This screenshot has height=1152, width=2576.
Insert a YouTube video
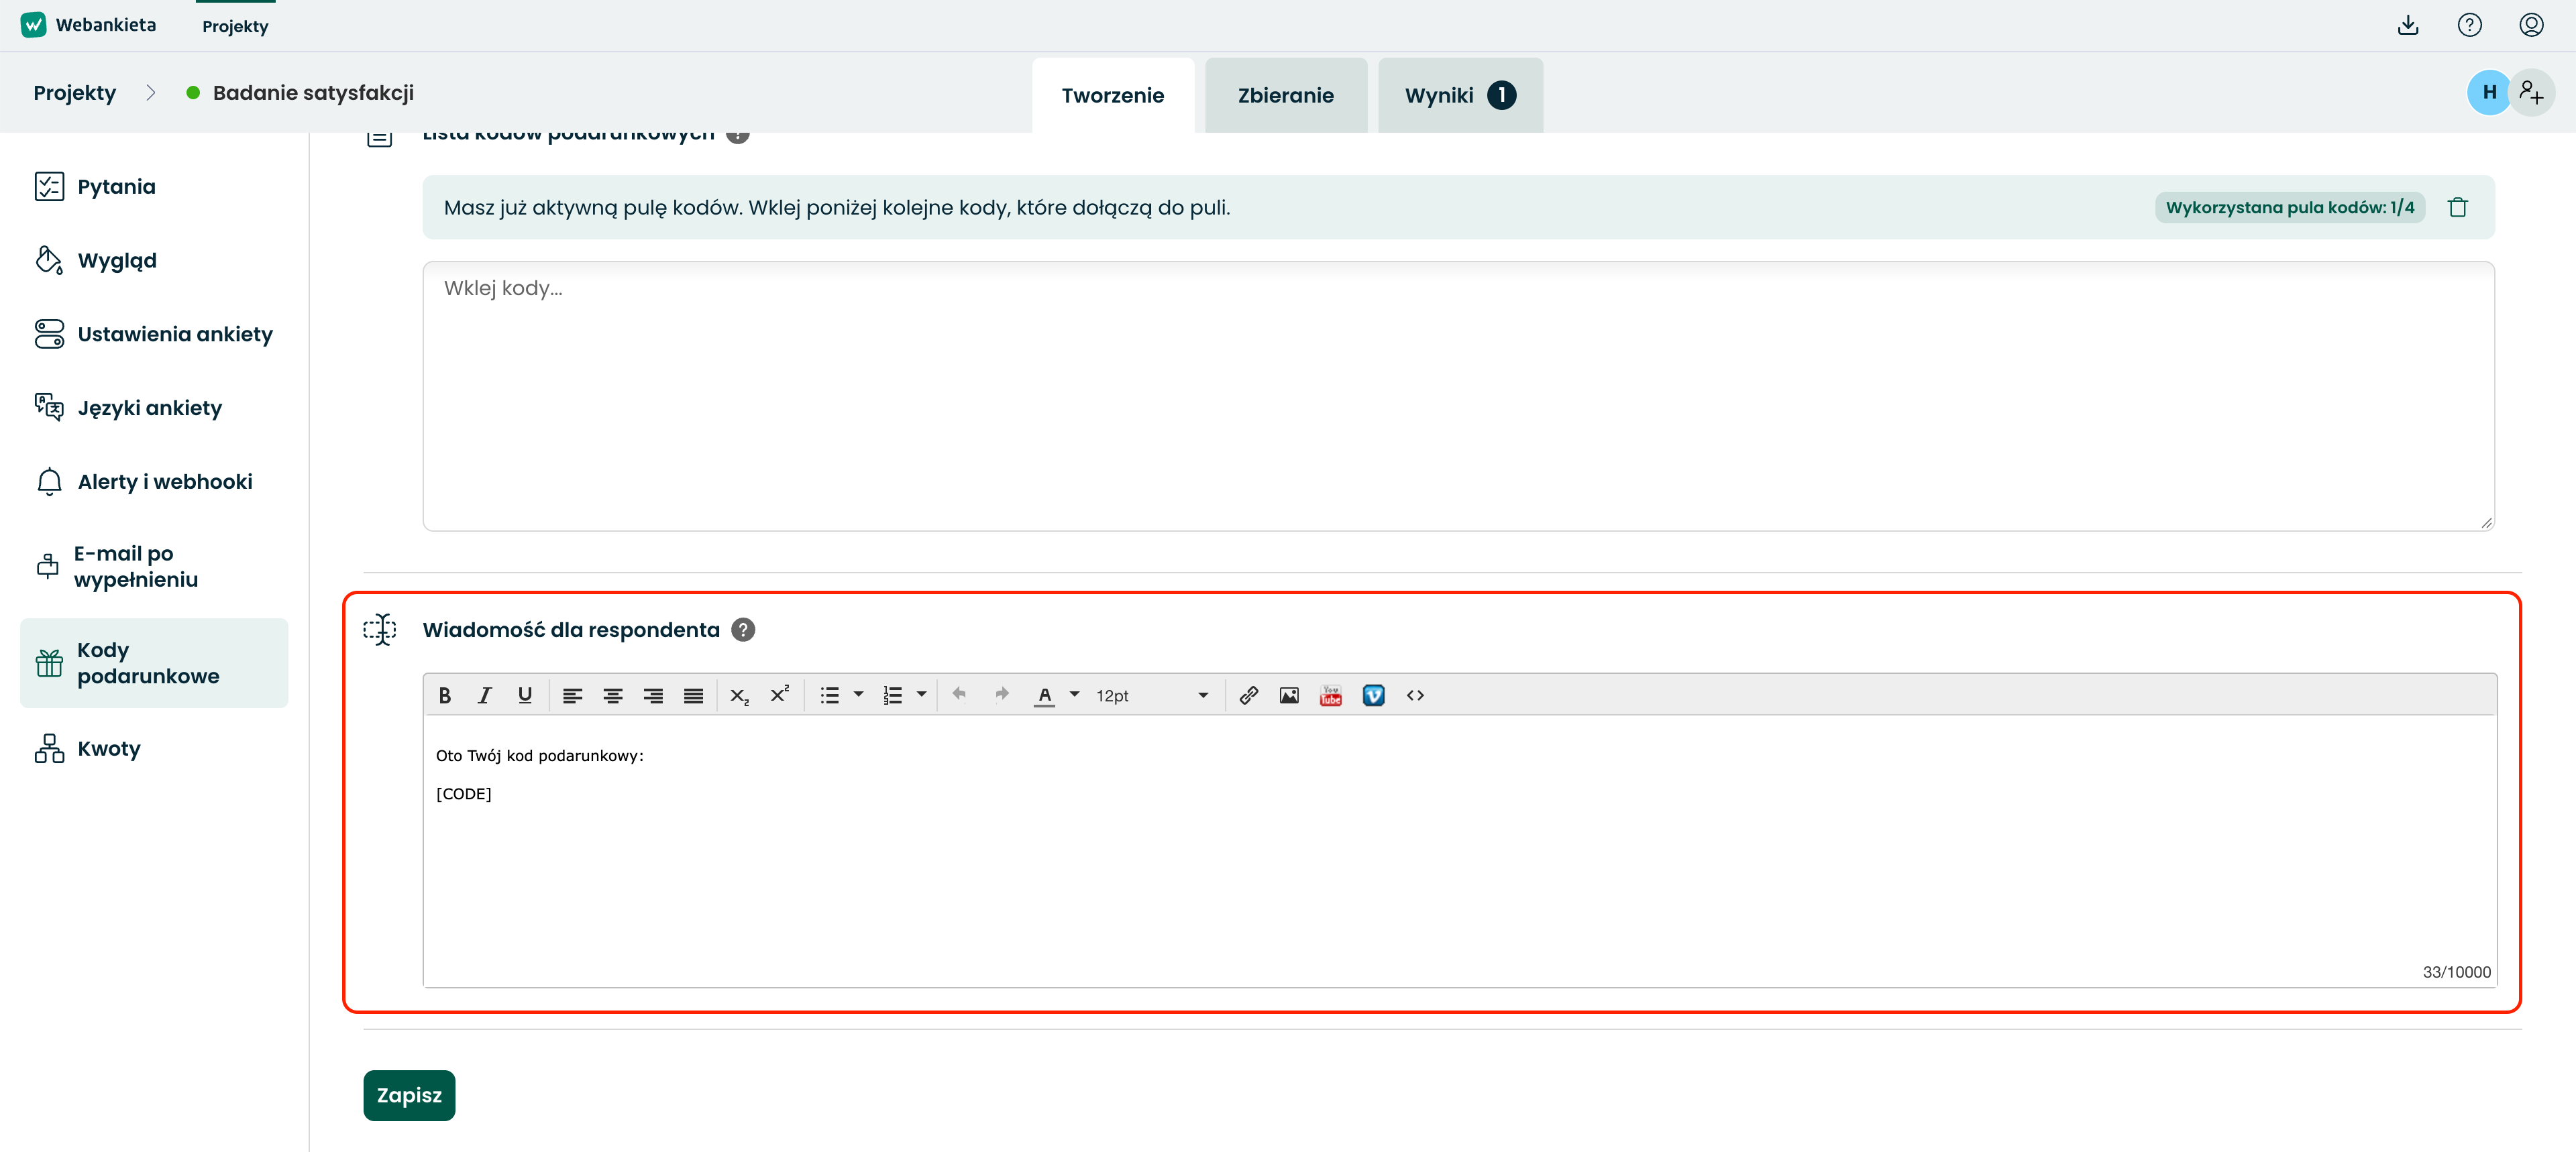point(1330,695)
